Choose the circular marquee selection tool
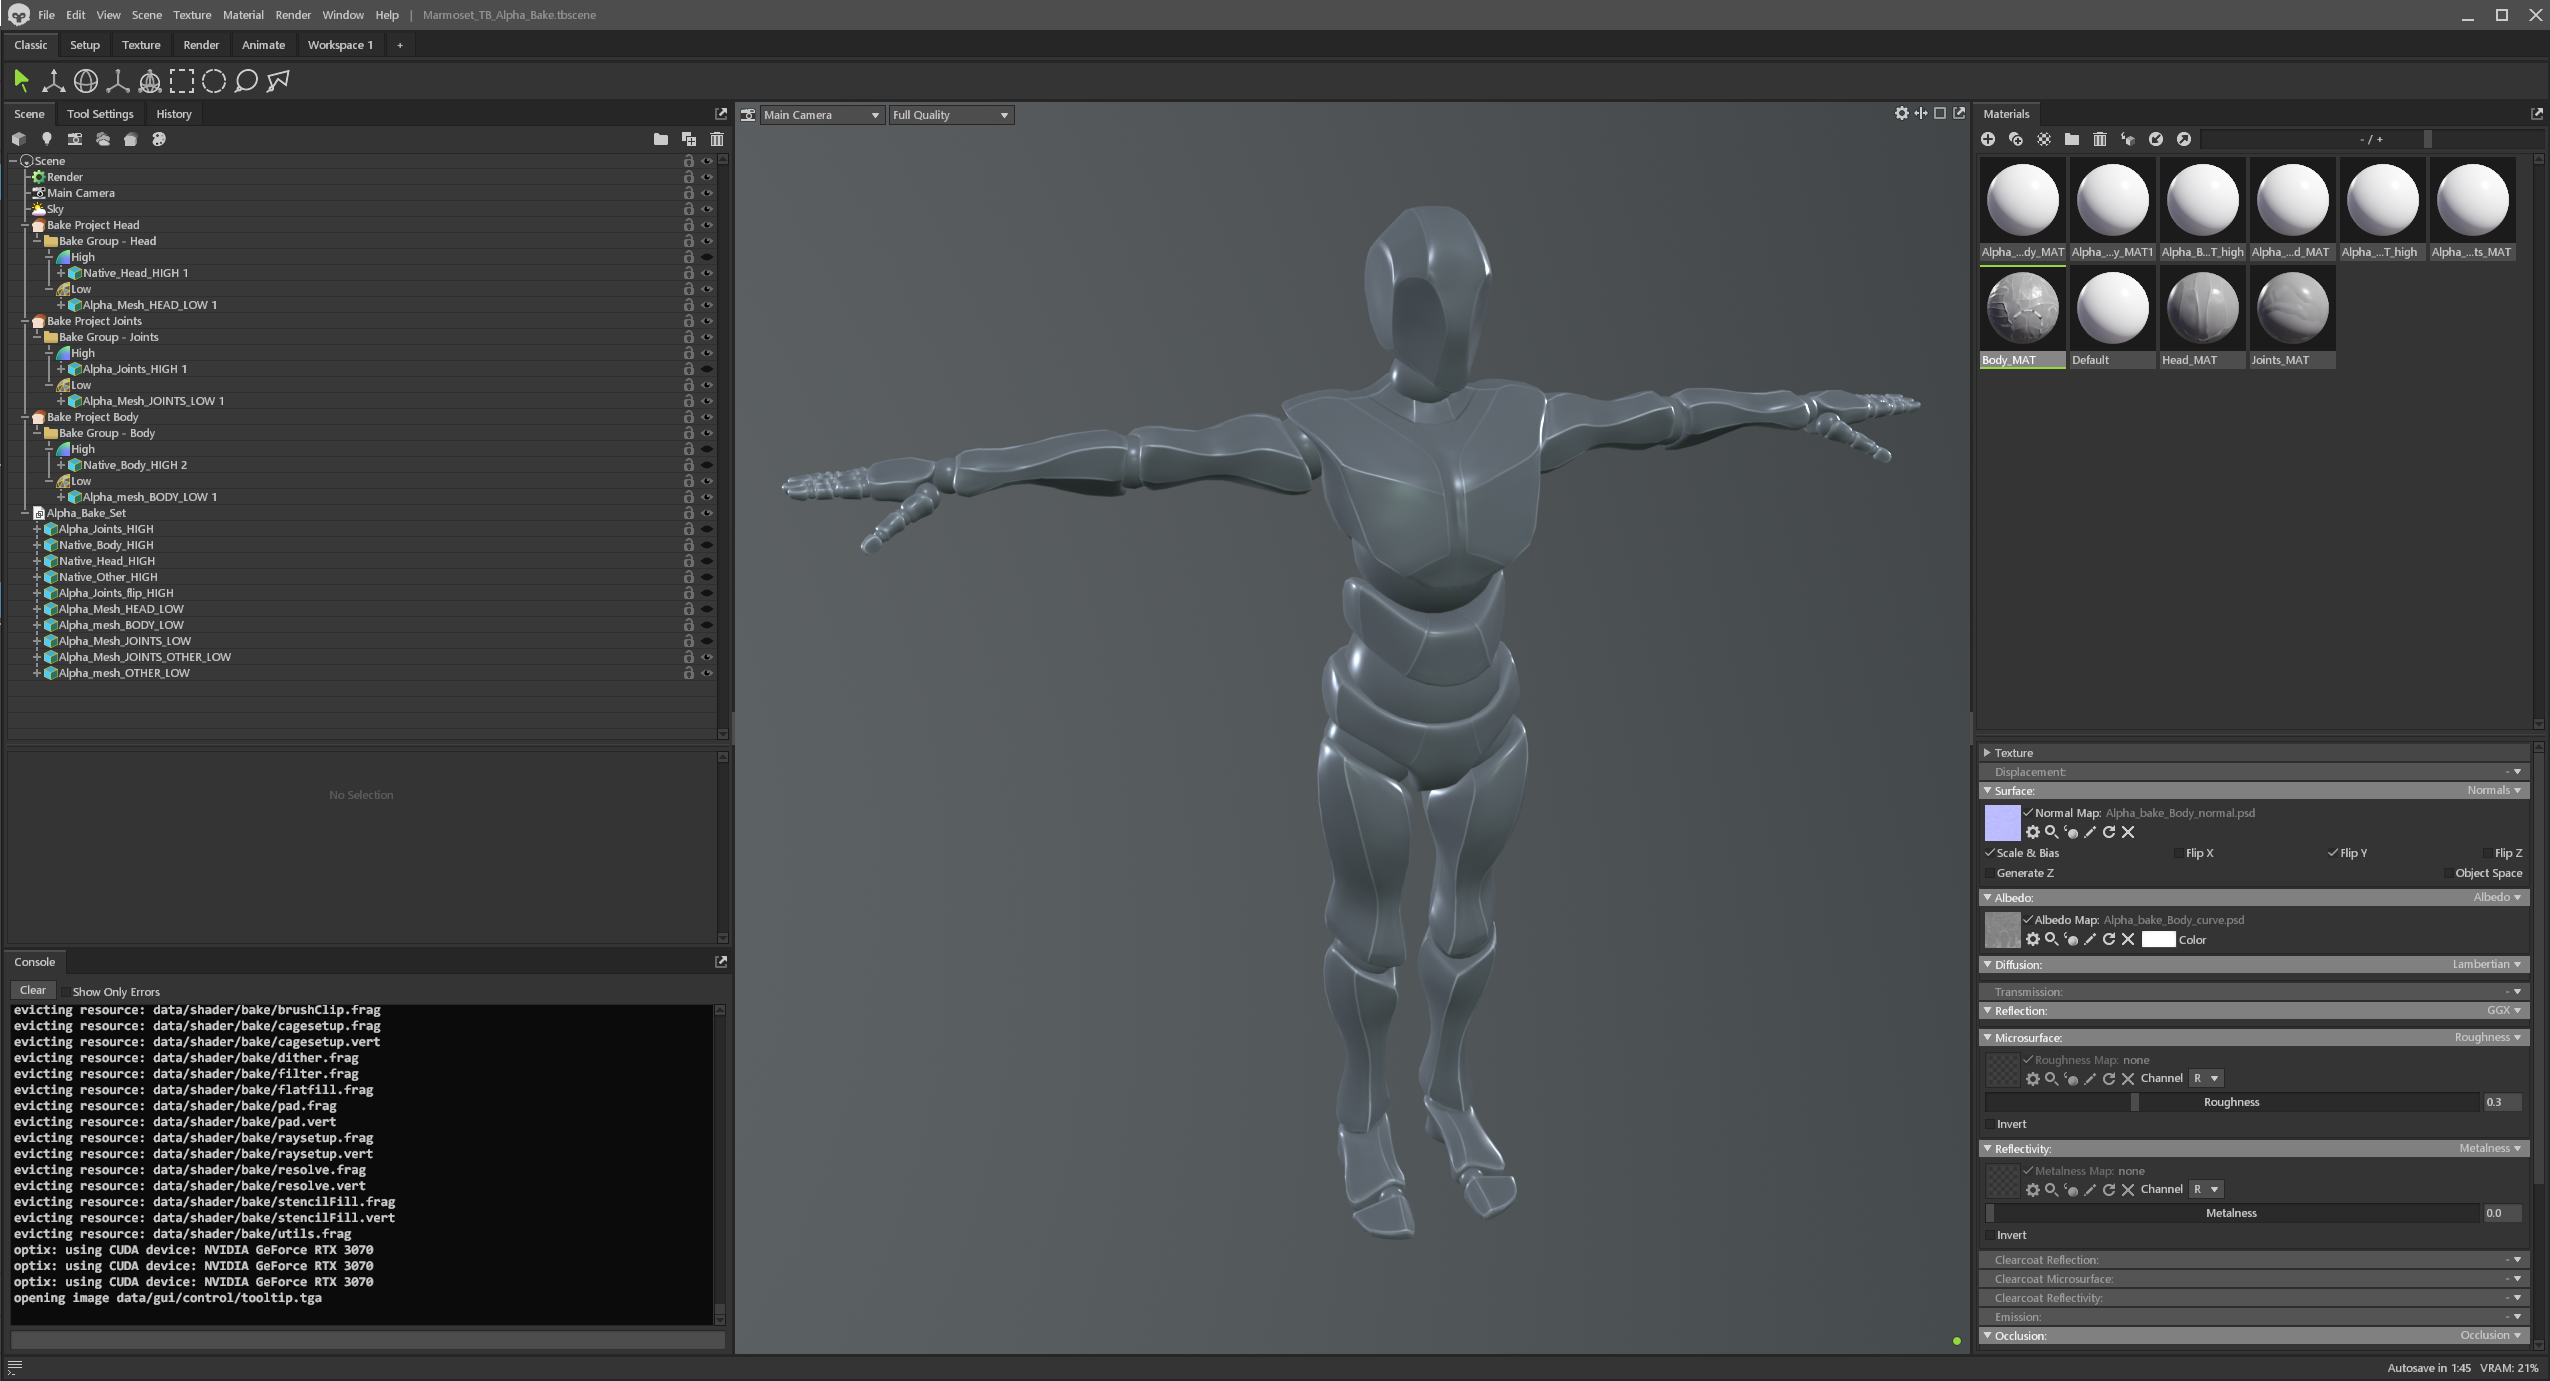Screen dimensions: 2550x1381 tap(214, 81)
